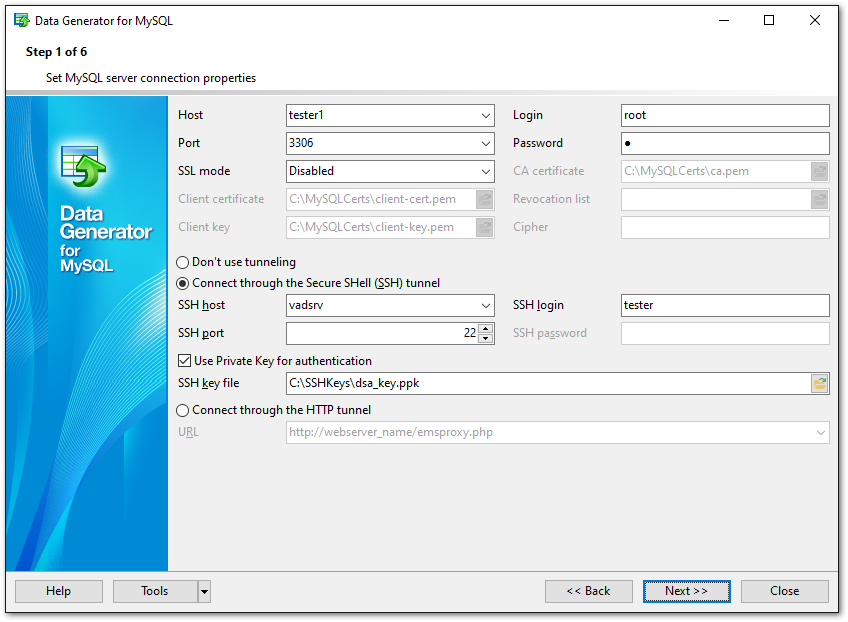The height and width of the screenshot is (622, 848).
Task: Click the 'Step 1 of 6' heading
Action: (x=56, y=52)
